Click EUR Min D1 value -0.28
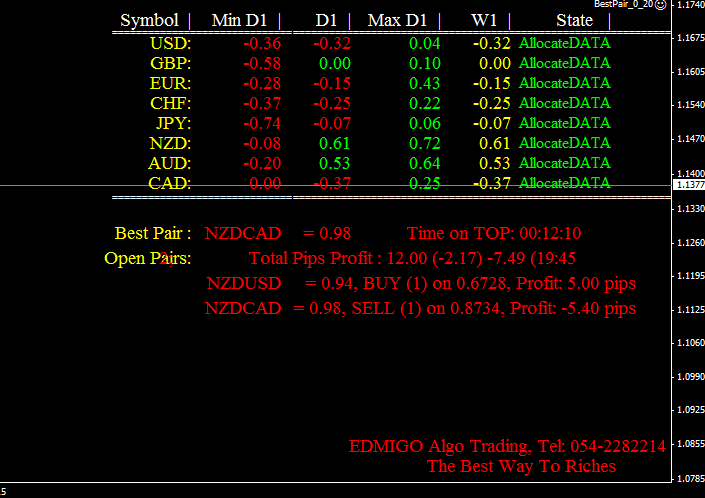Screen dimensions: 705x498 [x=262, y=84]
